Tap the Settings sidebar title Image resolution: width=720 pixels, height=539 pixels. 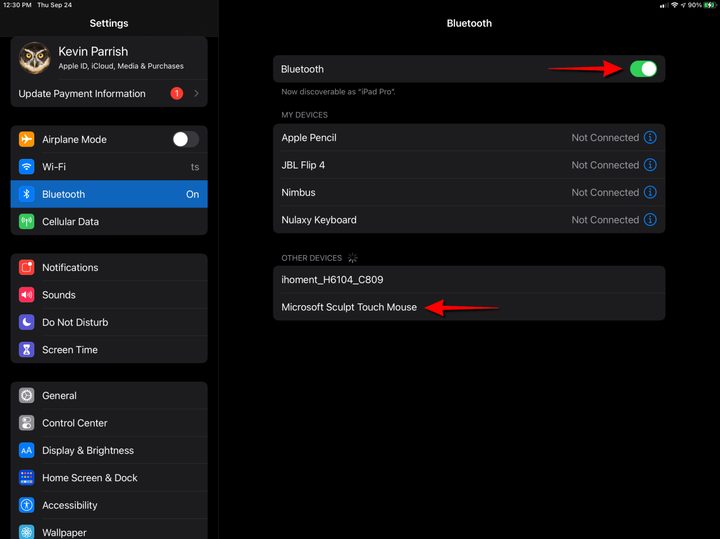coord(109,23)
